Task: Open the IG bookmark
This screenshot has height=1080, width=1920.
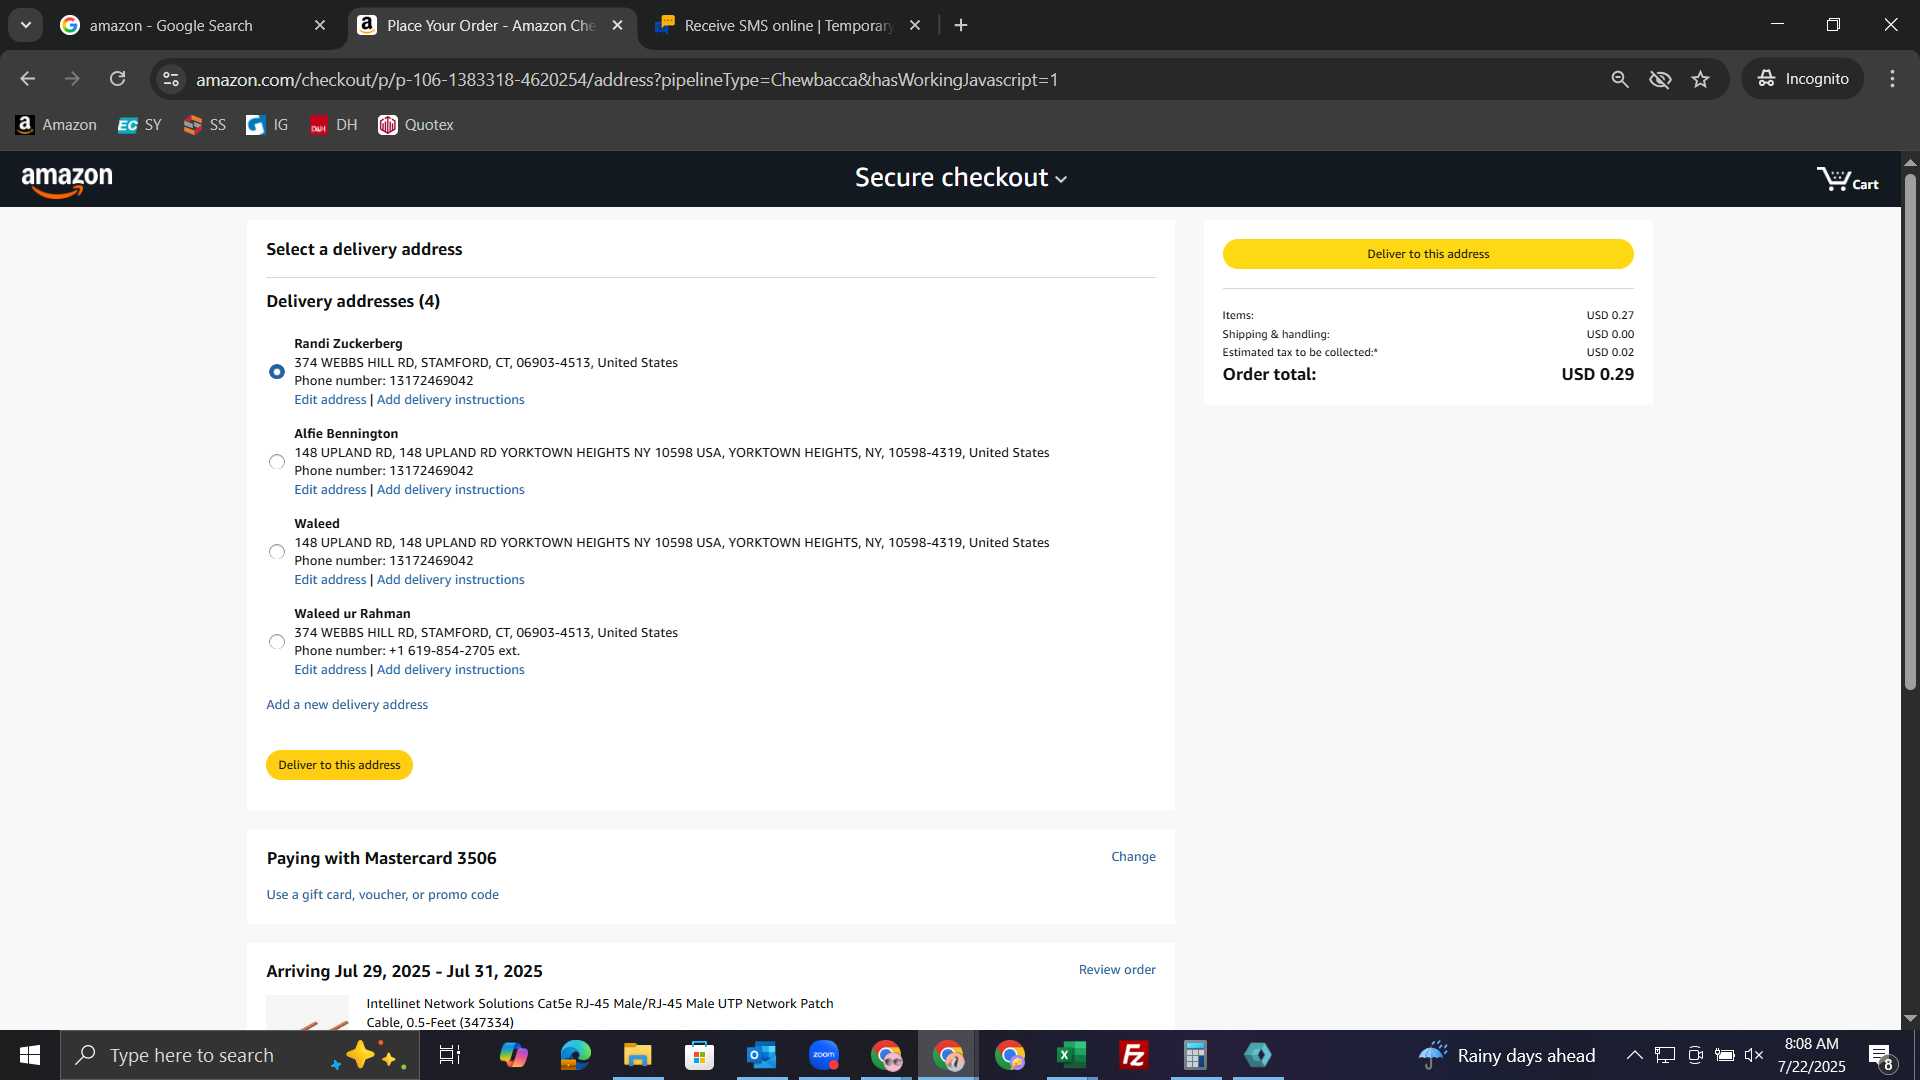Action: coord(267,125)
